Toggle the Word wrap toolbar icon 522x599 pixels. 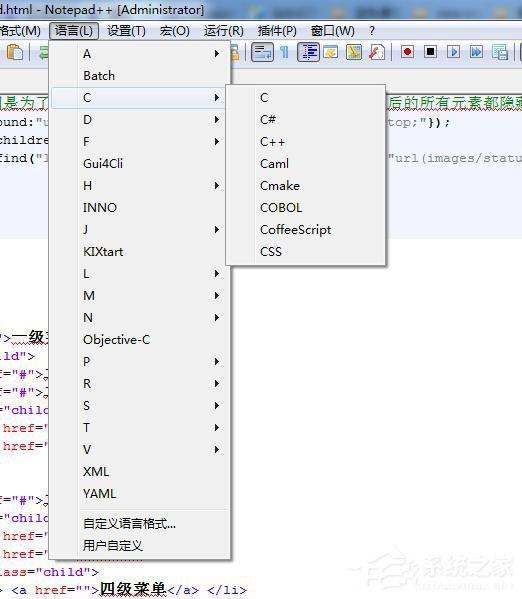262,52
